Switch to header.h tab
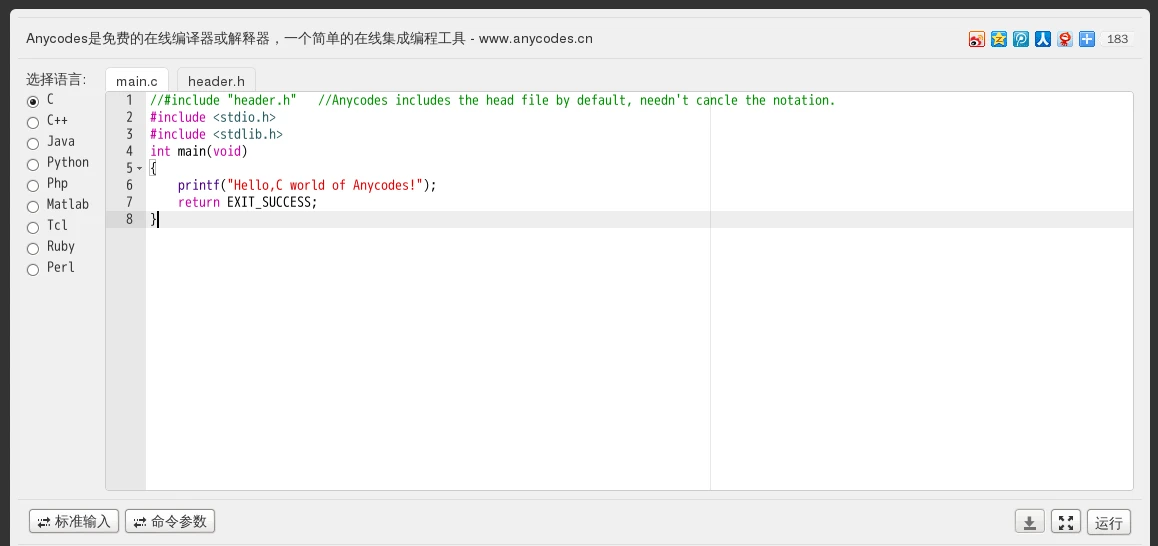The image size is (1158, 546). tap(216, 81)
